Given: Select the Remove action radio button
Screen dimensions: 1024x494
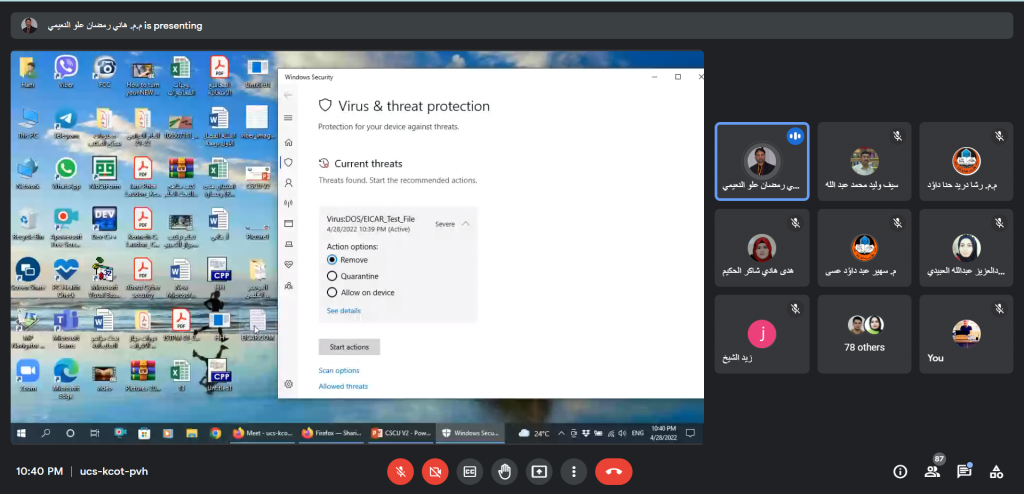Looking at the screenshot, I should pos(333,259).
